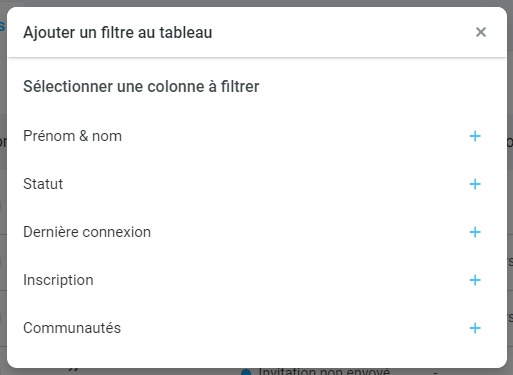Click the Invitation non envoyé status text
The height and width of the screenshot is (375, 513).
coord(324,371)
